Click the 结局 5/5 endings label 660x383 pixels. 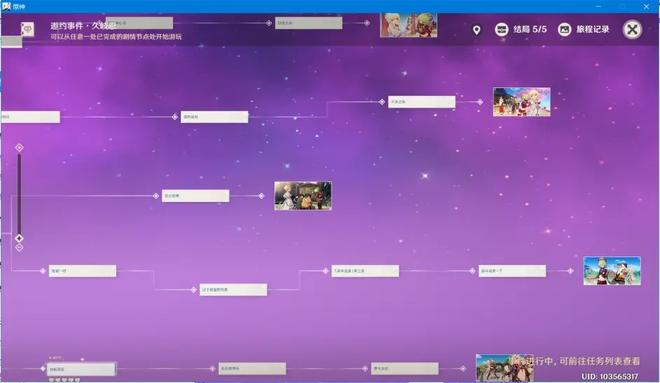(x=530, y=29)
